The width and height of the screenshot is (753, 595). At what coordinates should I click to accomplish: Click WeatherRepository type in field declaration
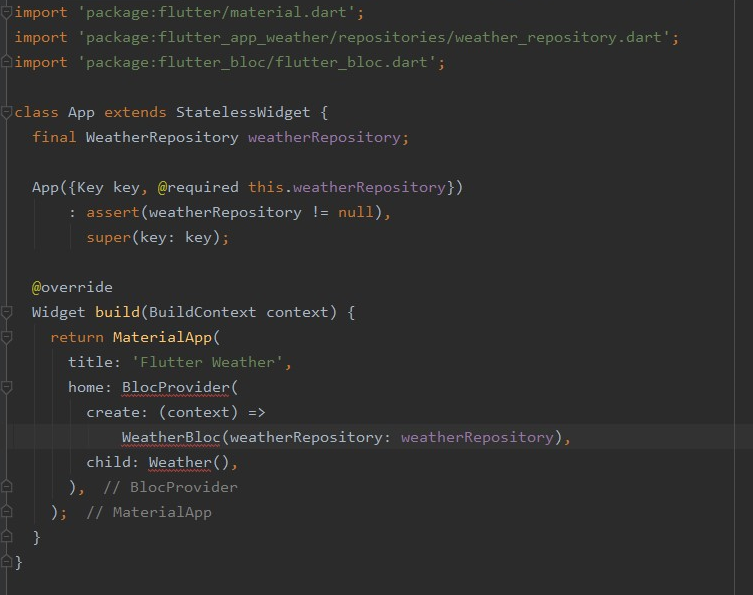click(162, 137)
